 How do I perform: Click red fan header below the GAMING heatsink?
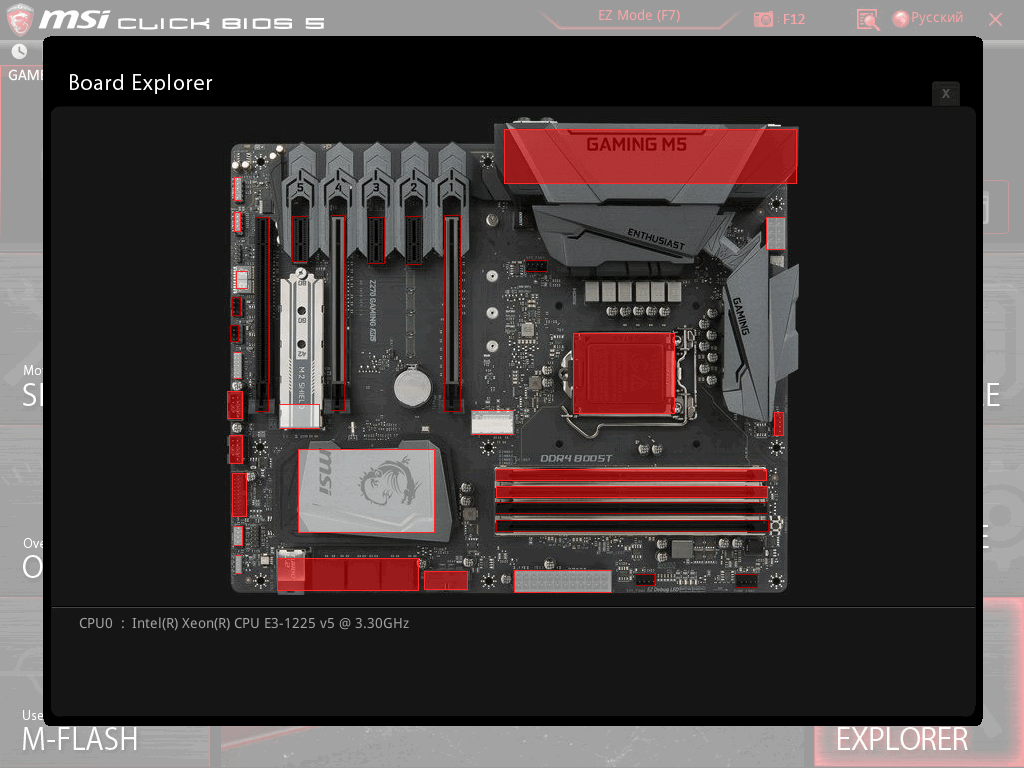(778, 424)
